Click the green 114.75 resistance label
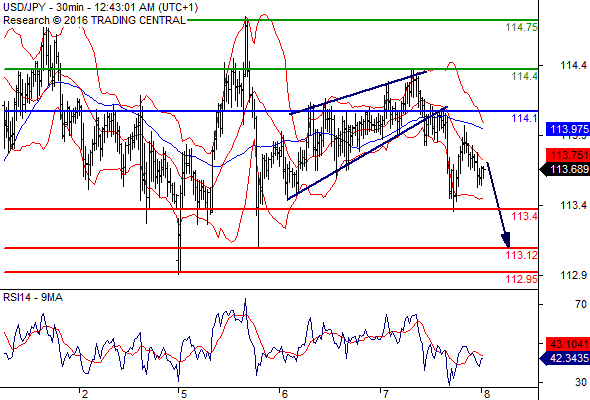The width and height of the screenshot is (590, 400). 521,27
